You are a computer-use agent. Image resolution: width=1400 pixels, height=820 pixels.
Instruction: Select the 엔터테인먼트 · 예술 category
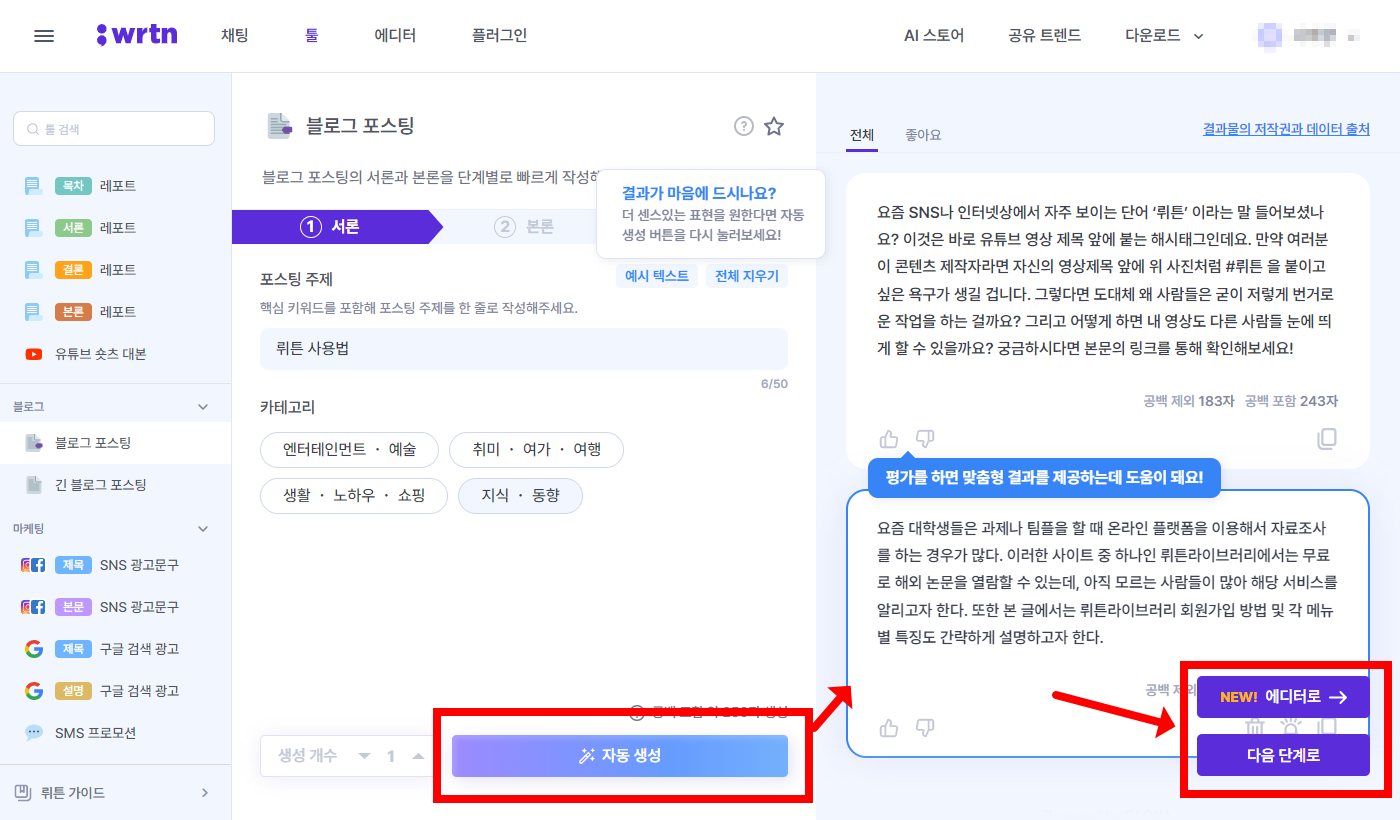[x=349, y=450]
